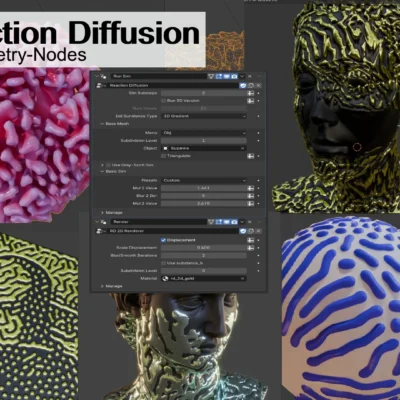The image size is (400, 400).
Task: Remove the Render modifier
Action: 250,222
